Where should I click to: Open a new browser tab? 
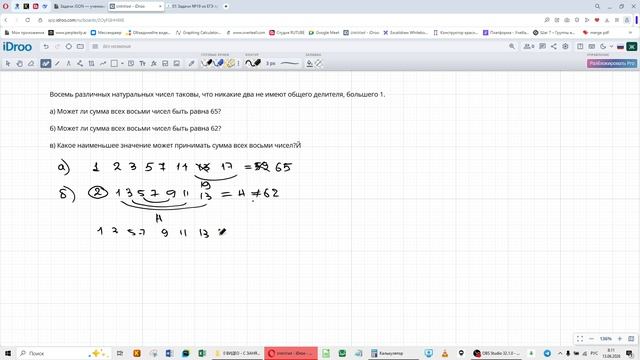tap(226, 7)
